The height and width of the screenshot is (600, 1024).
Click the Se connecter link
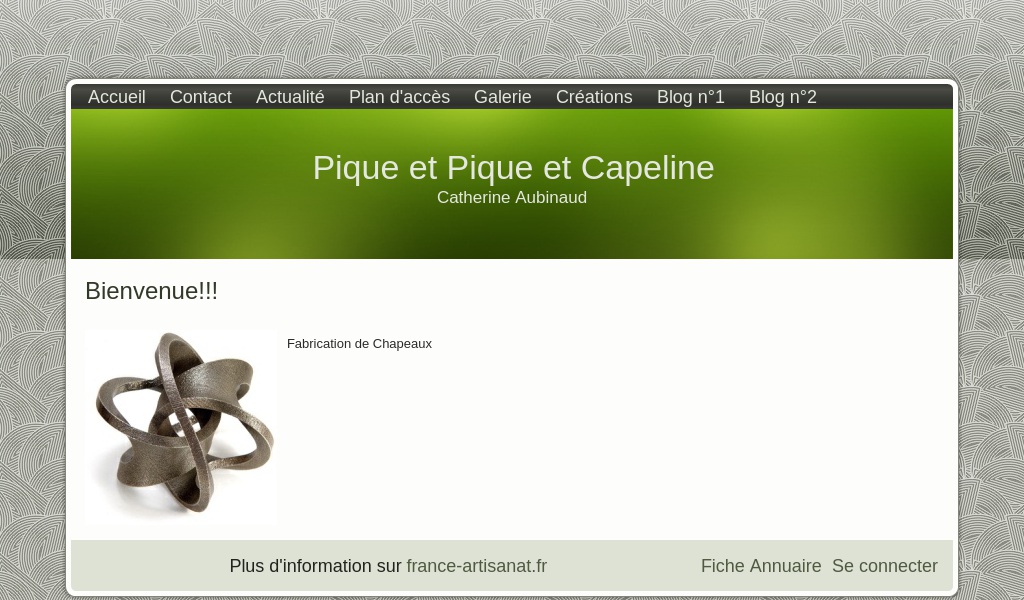885,565
